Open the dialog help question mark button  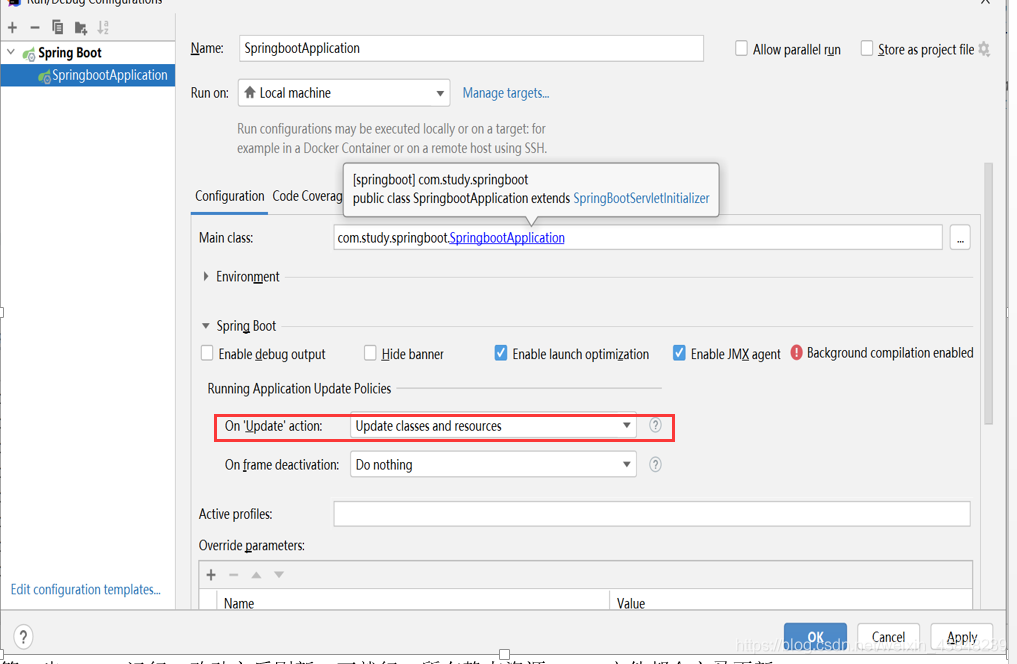pyautogui.click(x=23, y=636)
